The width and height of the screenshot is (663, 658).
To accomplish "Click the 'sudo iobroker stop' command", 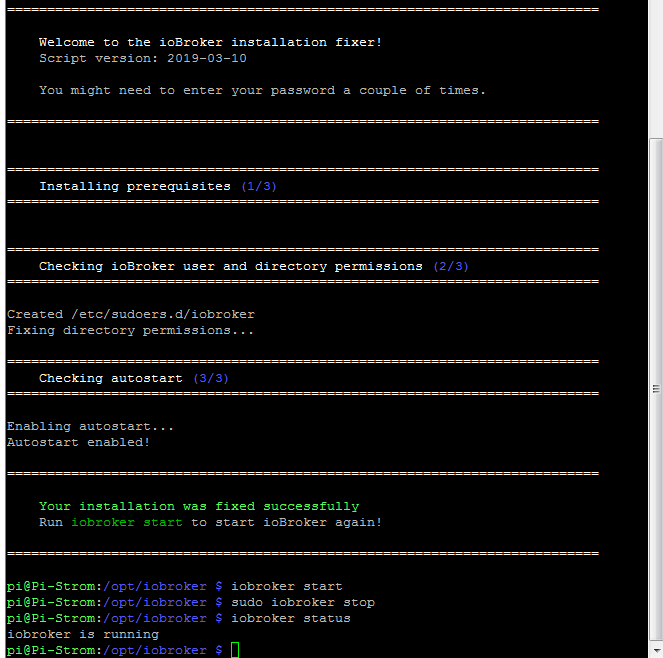I will tap(303, 602).
